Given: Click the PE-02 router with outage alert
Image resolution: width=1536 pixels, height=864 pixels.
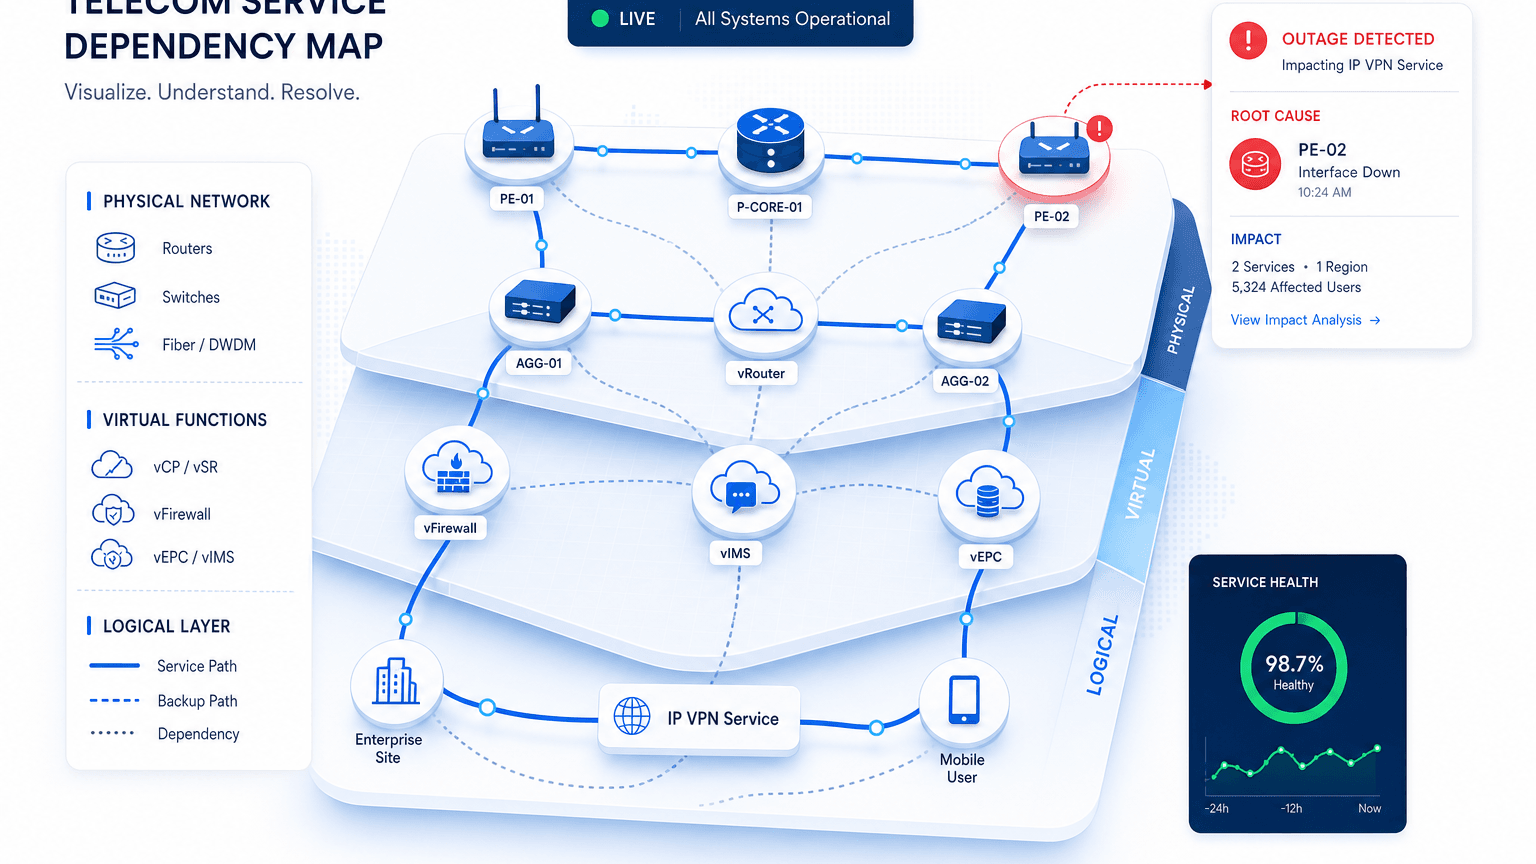Looking at the screenshot, I should [1053, 154].
